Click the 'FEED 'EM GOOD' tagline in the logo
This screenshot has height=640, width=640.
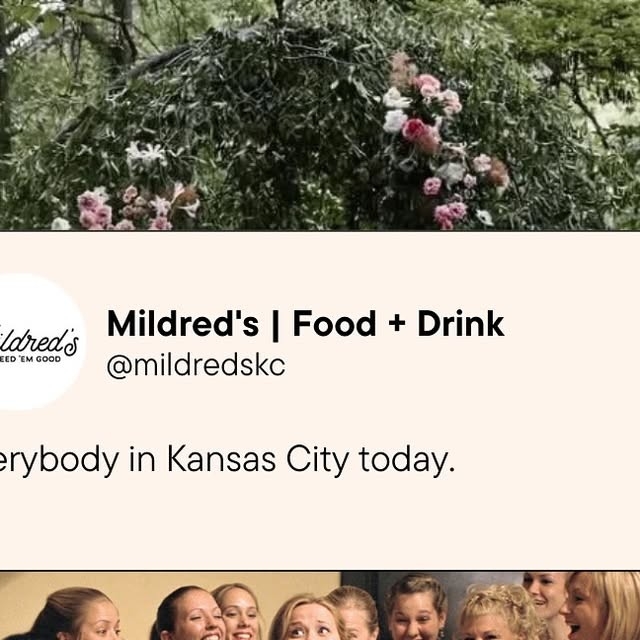30,359
